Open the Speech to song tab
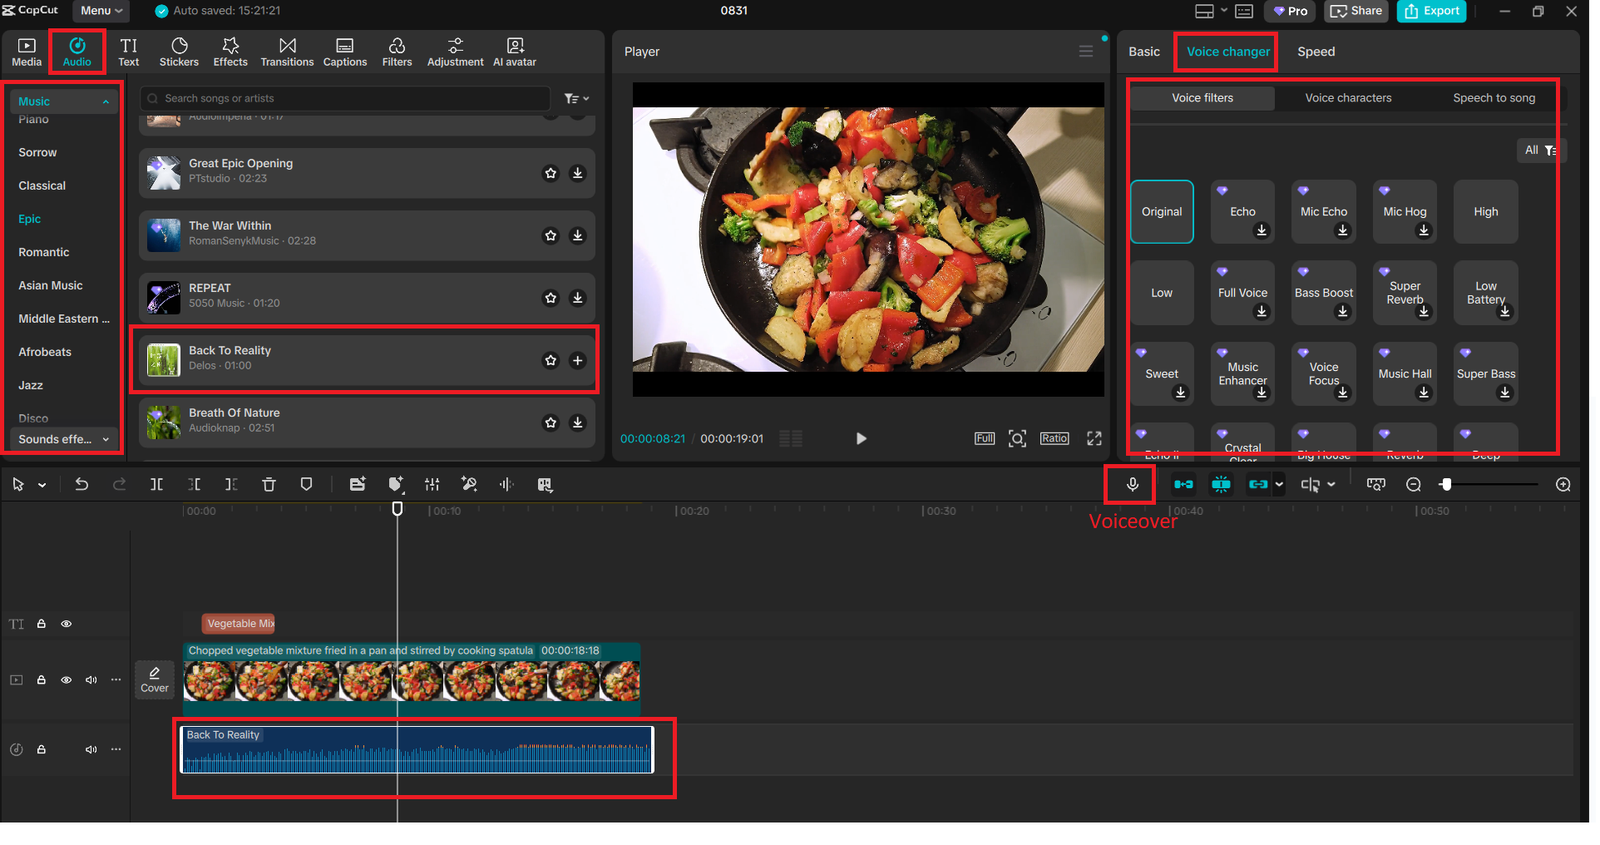 click(x=1494, y=98)
